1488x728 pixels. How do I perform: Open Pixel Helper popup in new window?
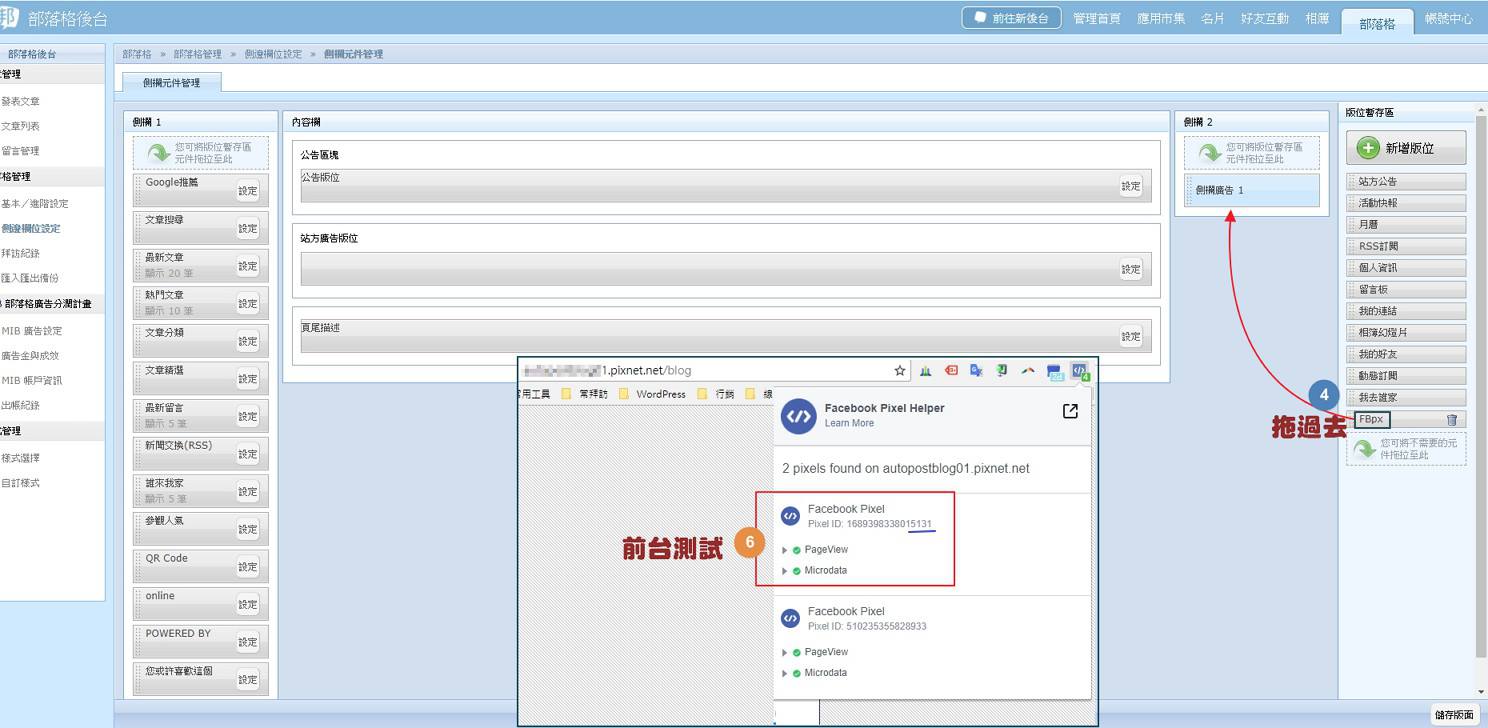(1070, 411)
